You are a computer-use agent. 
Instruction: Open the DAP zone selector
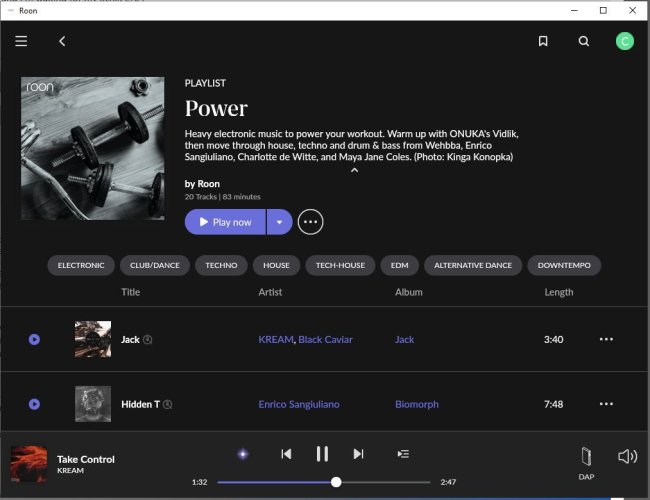[x=586, y=464]
